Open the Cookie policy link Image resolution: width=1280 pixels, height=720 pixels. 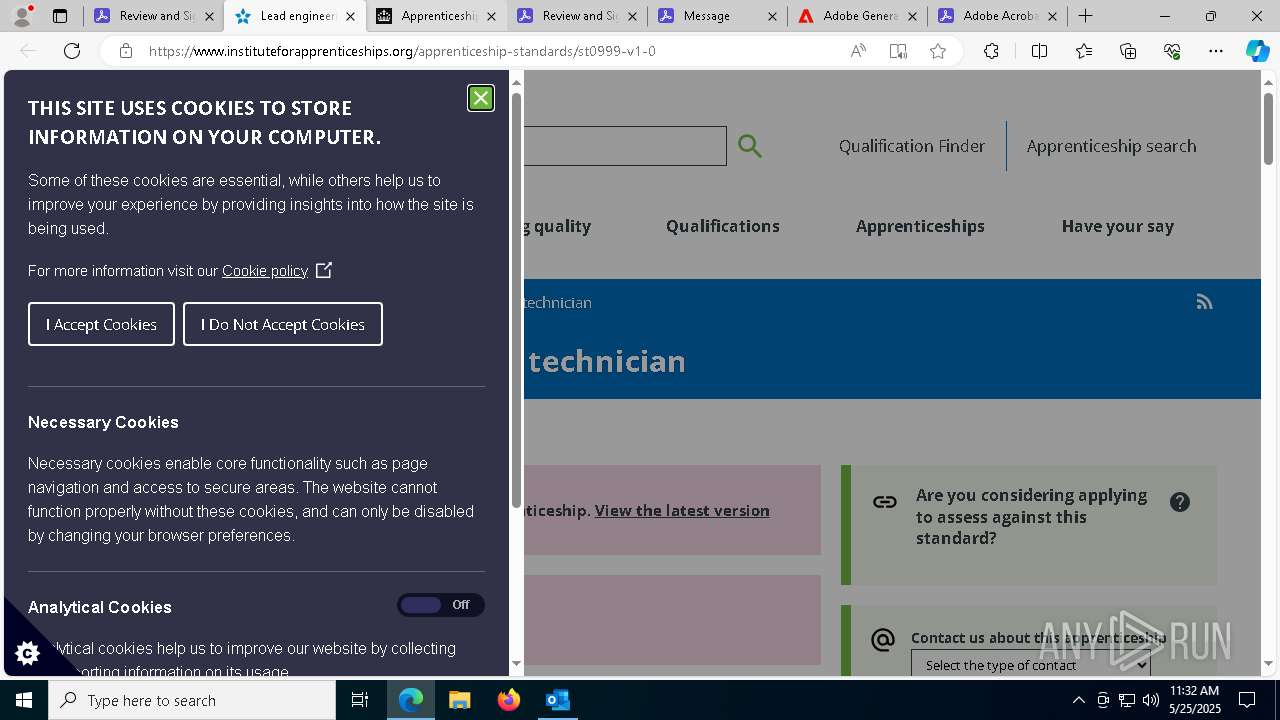(x=265, y=271)
